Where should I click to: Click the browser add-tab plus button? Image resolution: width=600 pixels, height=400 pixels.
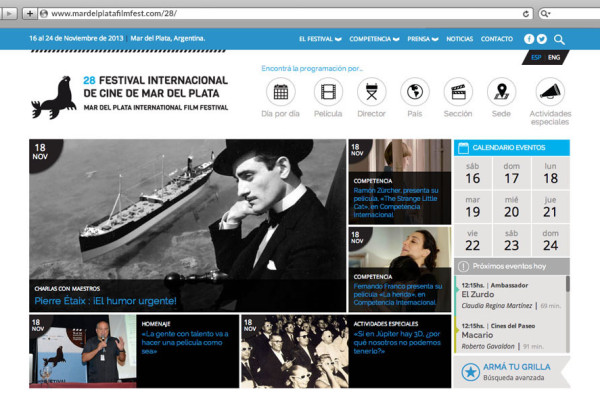click(29, 14)
